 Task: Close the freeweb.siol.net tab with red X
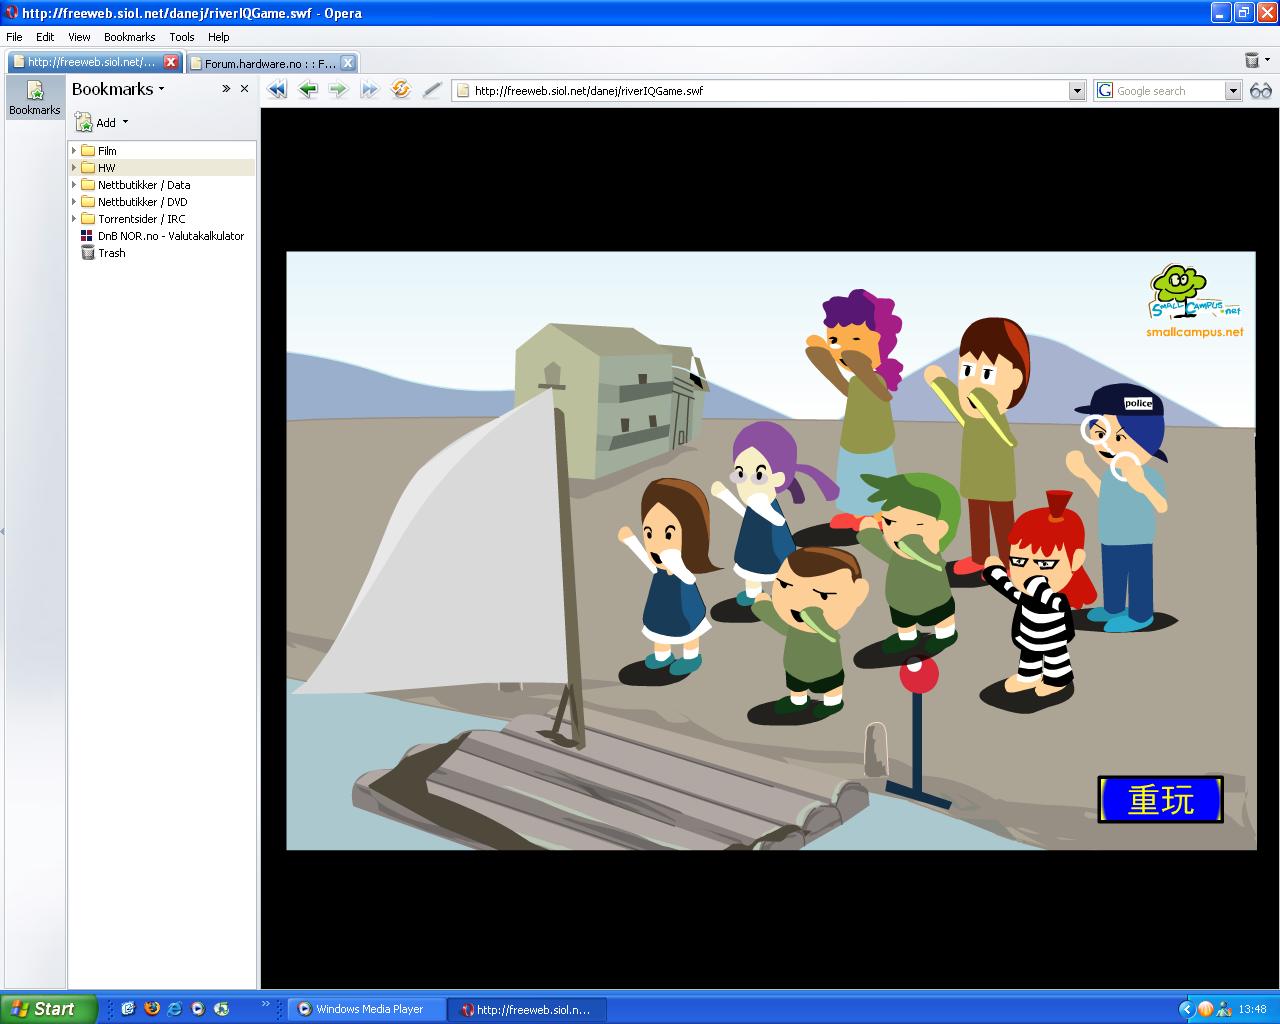click(x=170, y=62)
